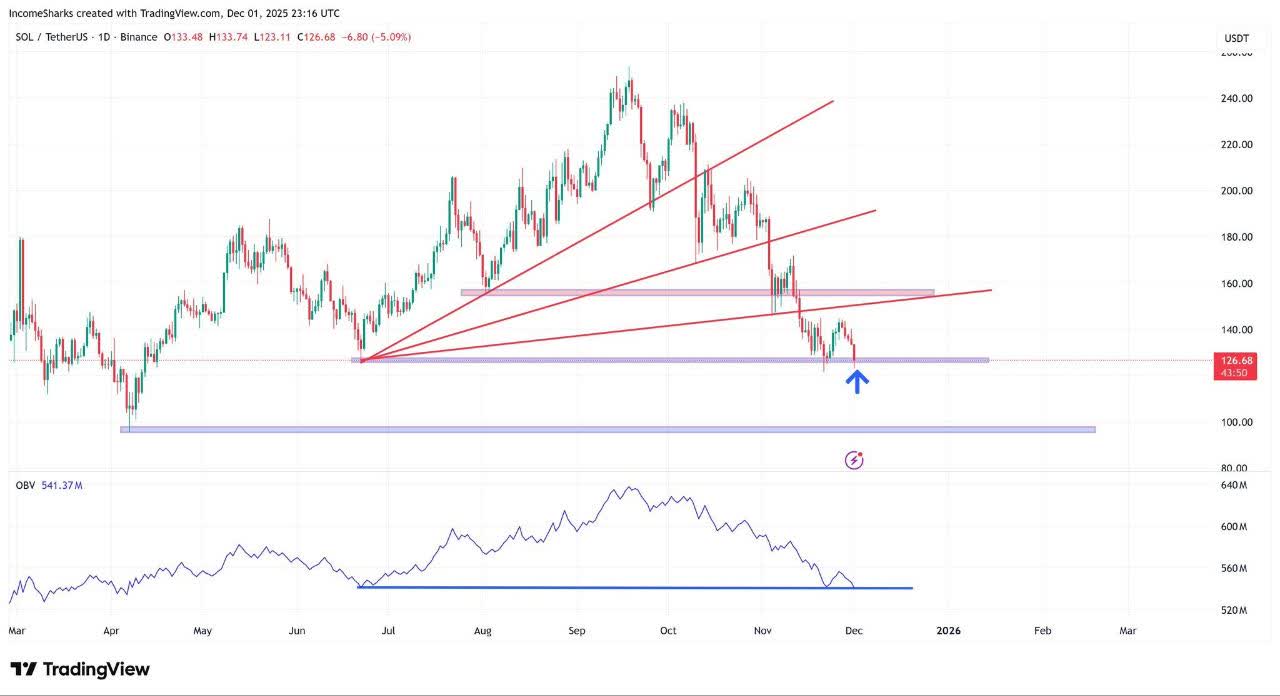This screenshot has height=696, width=1280.
Task: Click the USDT currency label
Action: [x=1237, y=38]
